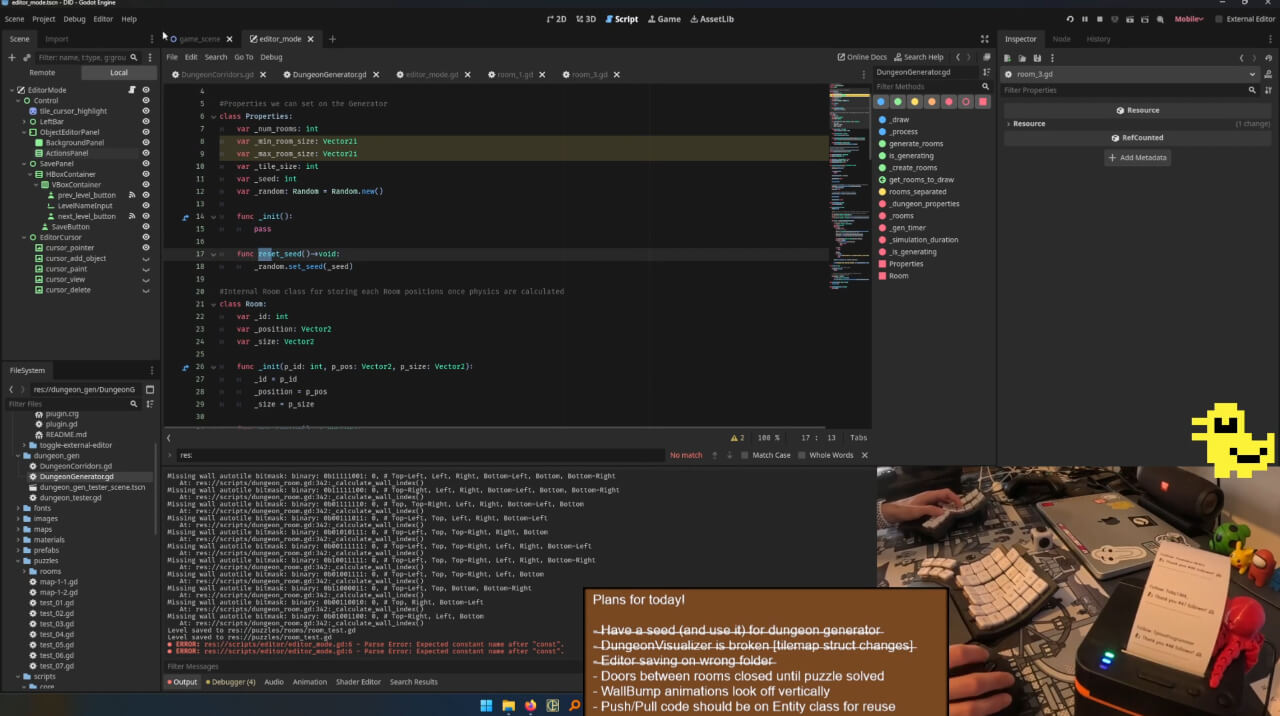Click the movie maker mode icon
The image size is (1280, 716).
point(1162,19)
